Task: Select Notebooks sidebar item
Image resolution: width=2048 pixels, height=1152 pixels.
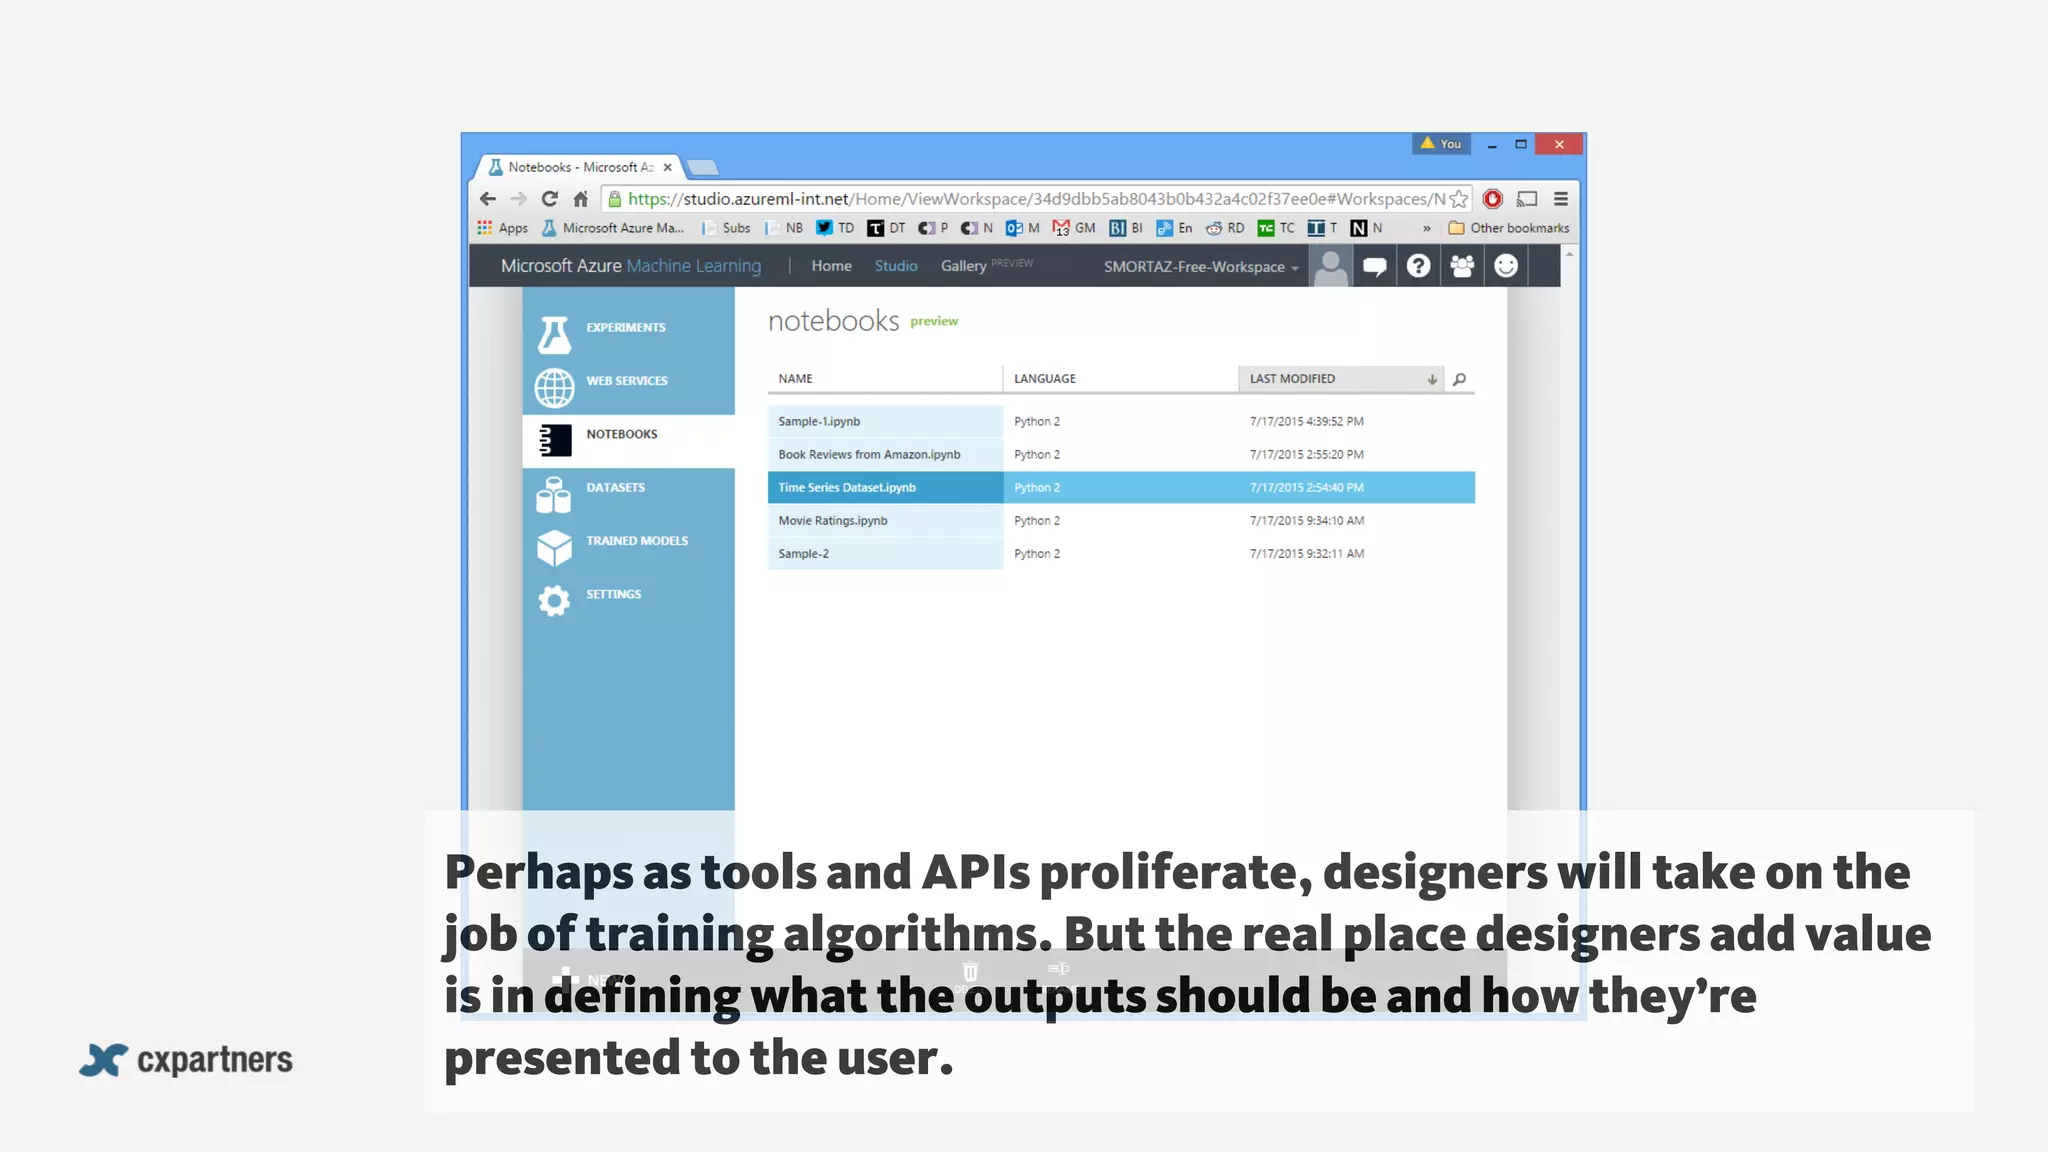Action: (628, 440)
